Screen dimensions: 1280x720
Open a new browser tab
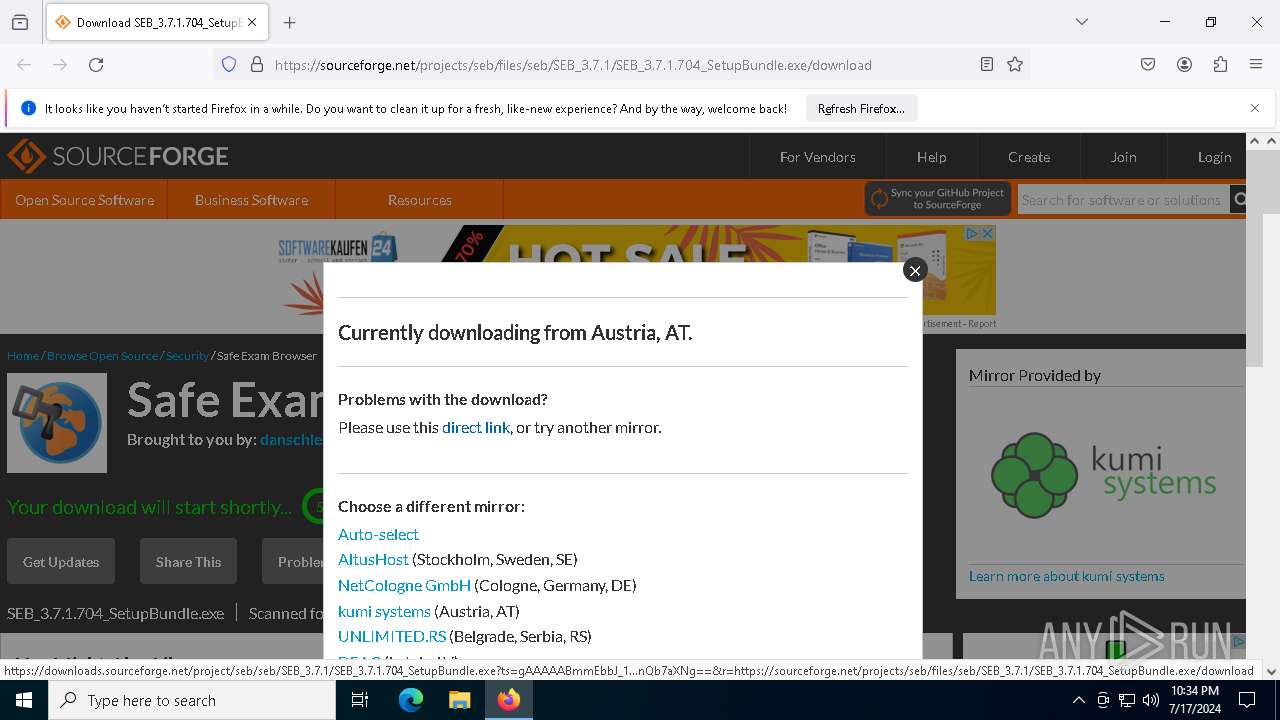[290, 22]
